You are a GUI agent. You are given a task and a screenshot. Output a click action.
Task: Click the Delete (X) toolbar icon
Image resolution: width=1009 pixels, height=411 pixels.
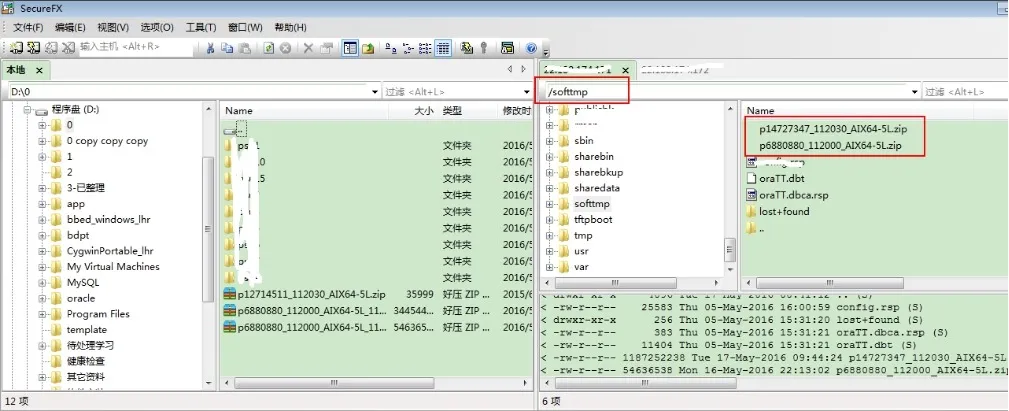pyautogui.click(x=308, y=47)
